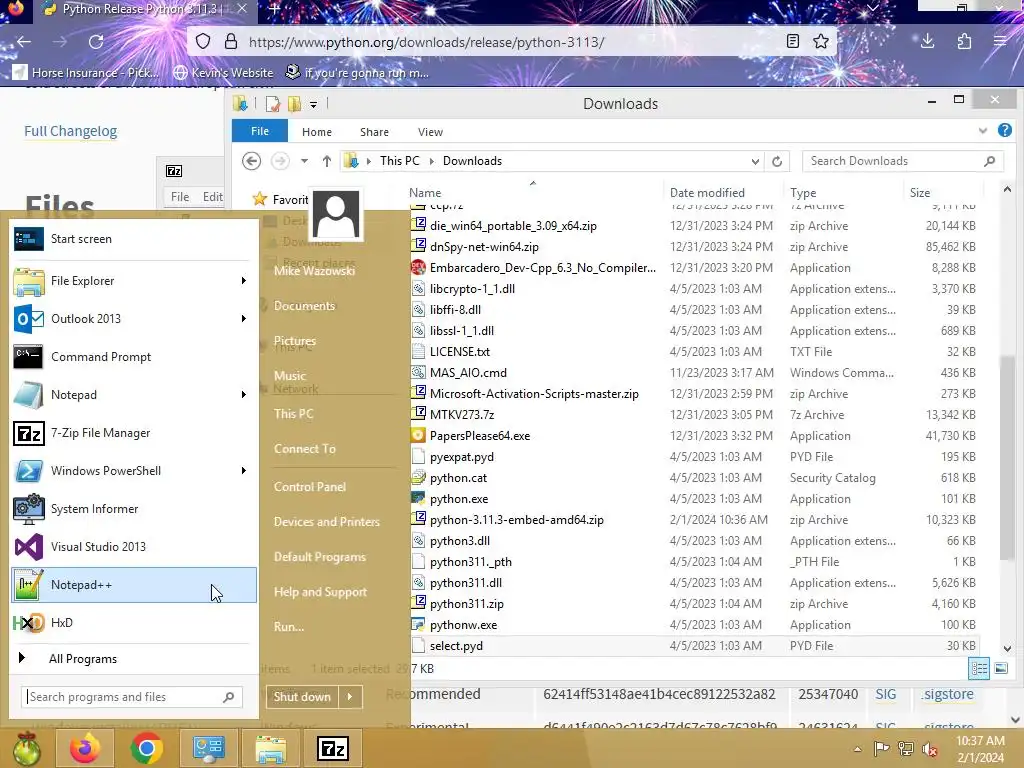Launch Visual Studio 2013
The height and width of the screenshot is (768, 1024).
point(133,547)
